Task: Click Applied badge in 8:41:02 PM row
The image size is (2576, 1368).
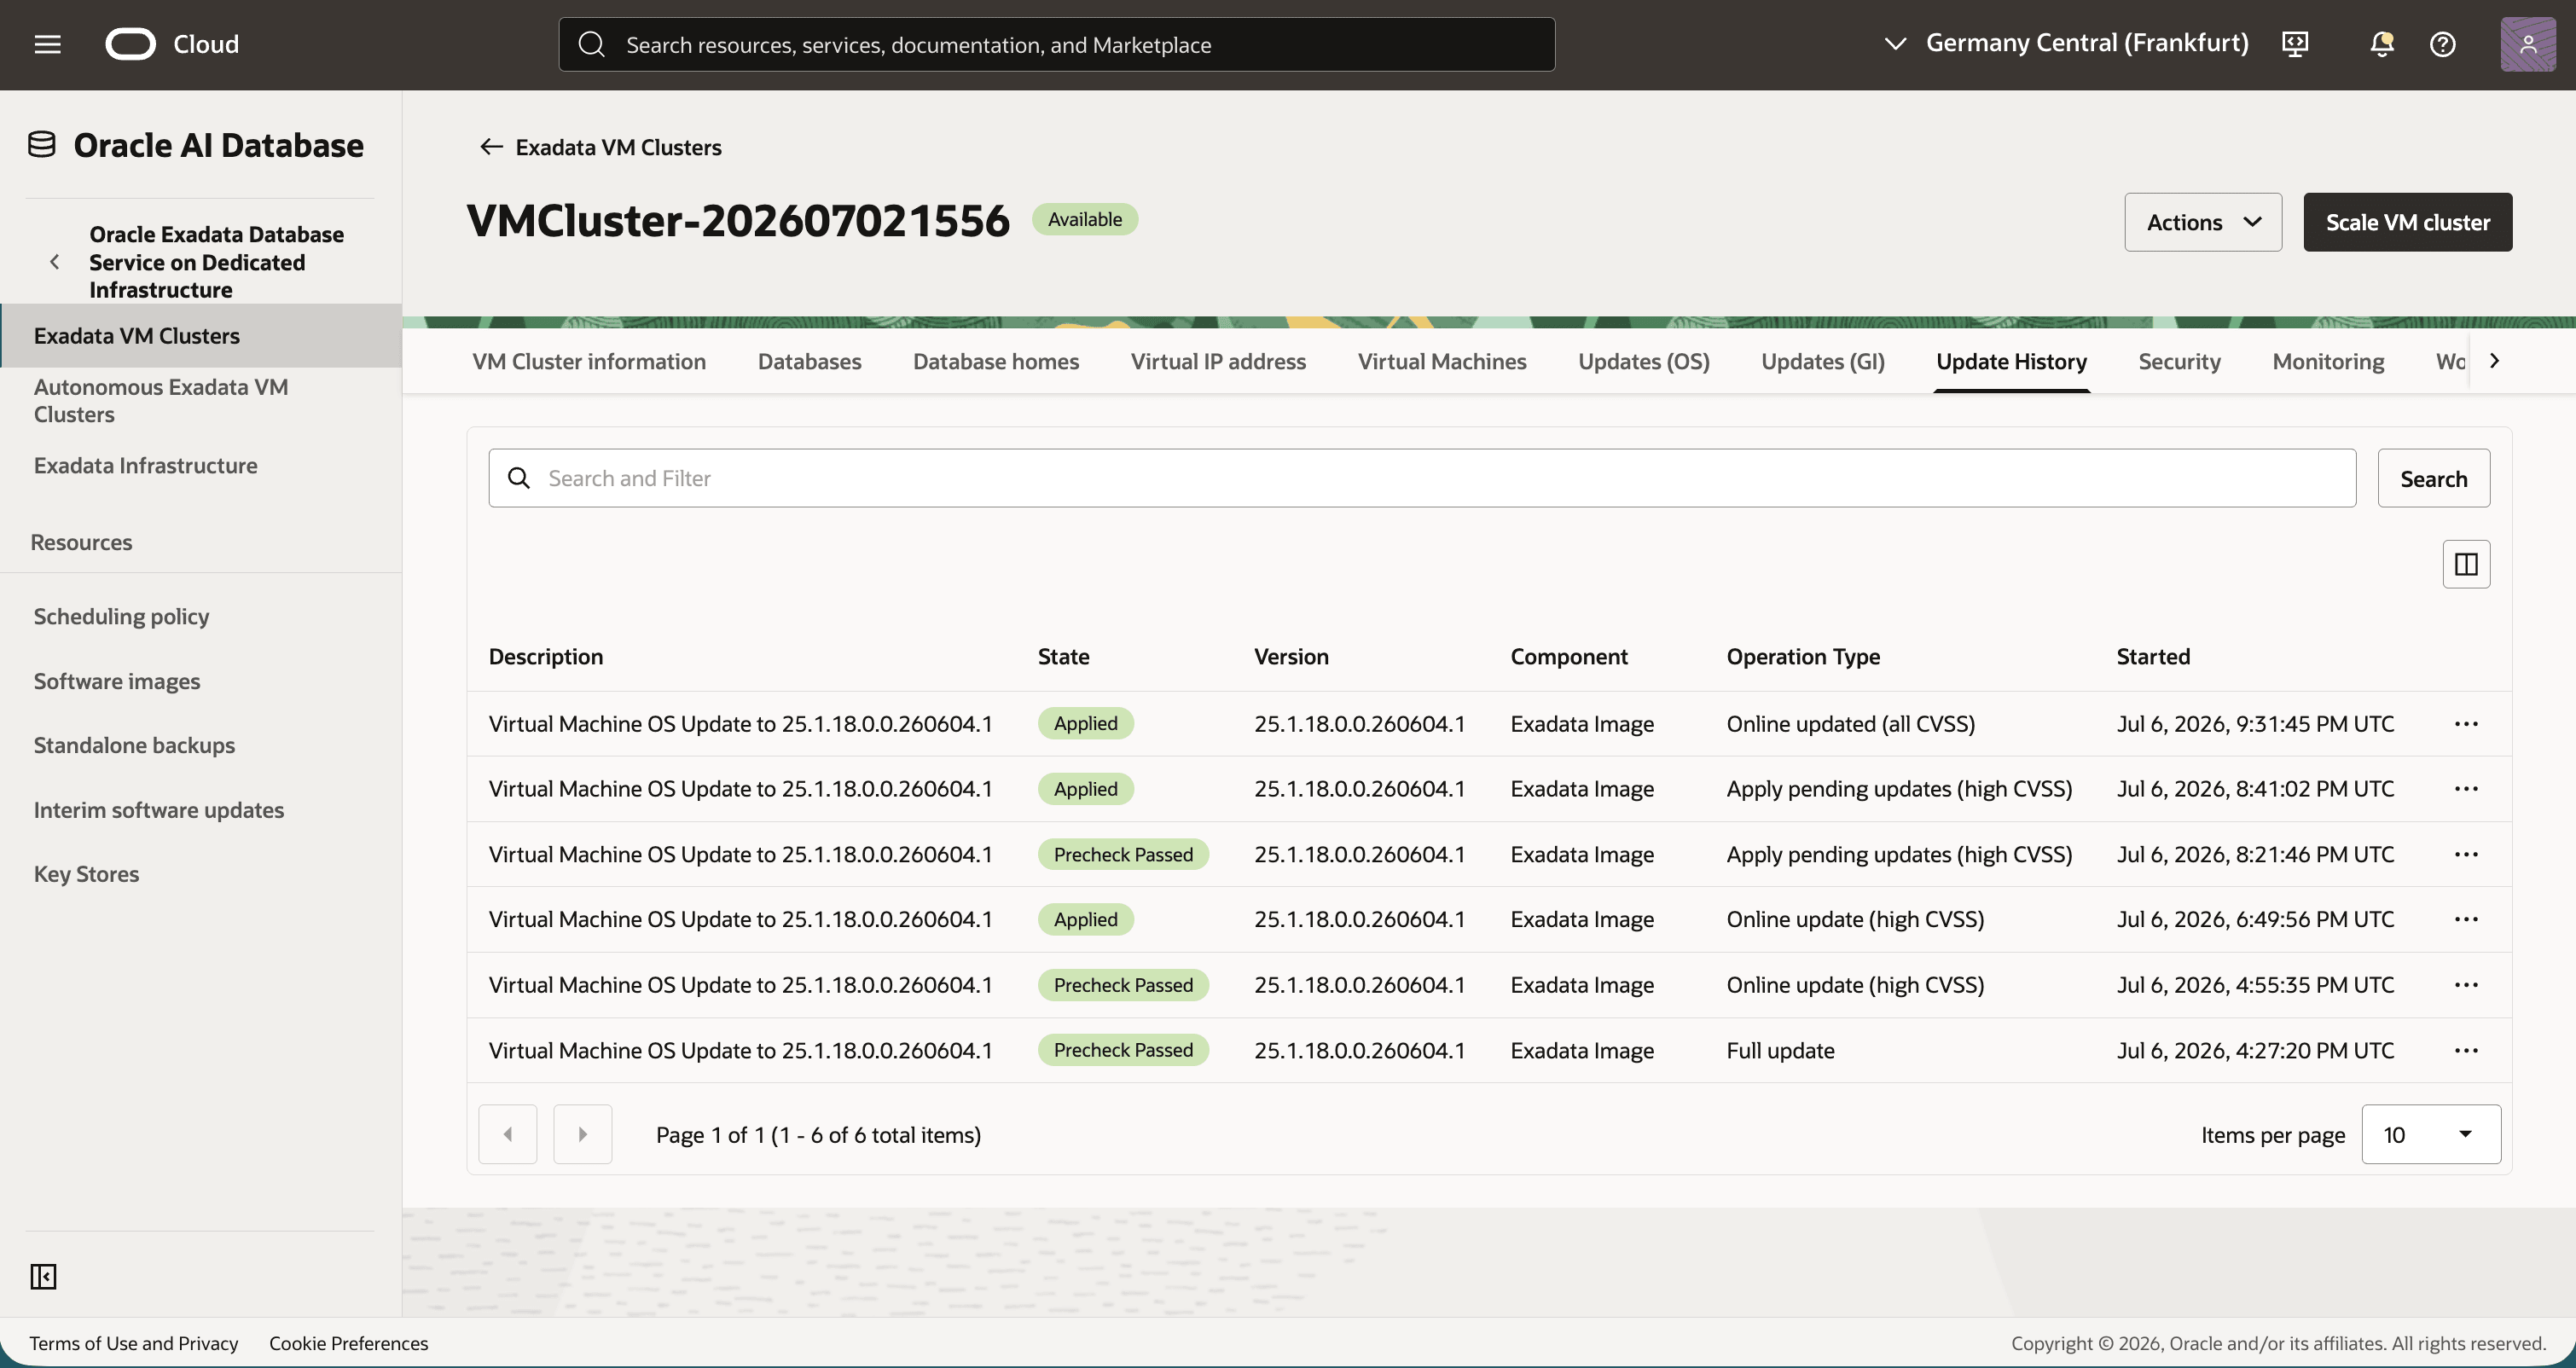Action: [x=1085, y=788]
